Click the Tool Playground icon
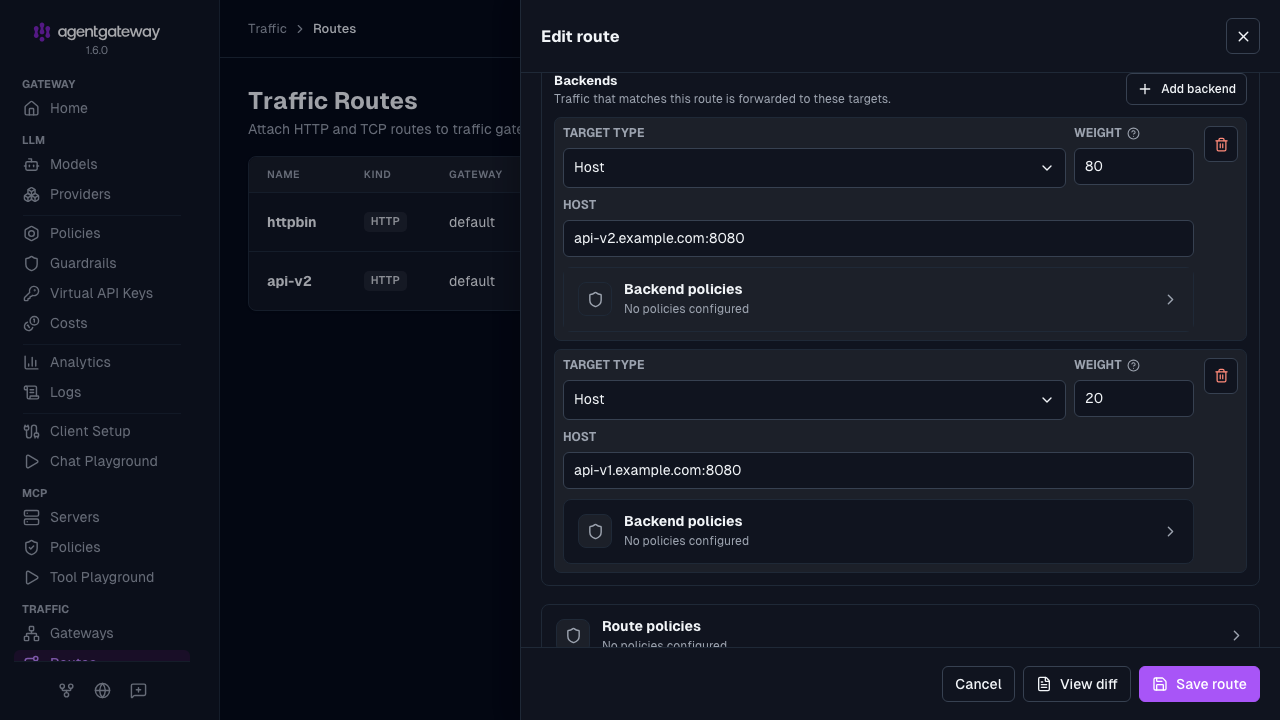The image size is (1280, 720). [31, 577]
